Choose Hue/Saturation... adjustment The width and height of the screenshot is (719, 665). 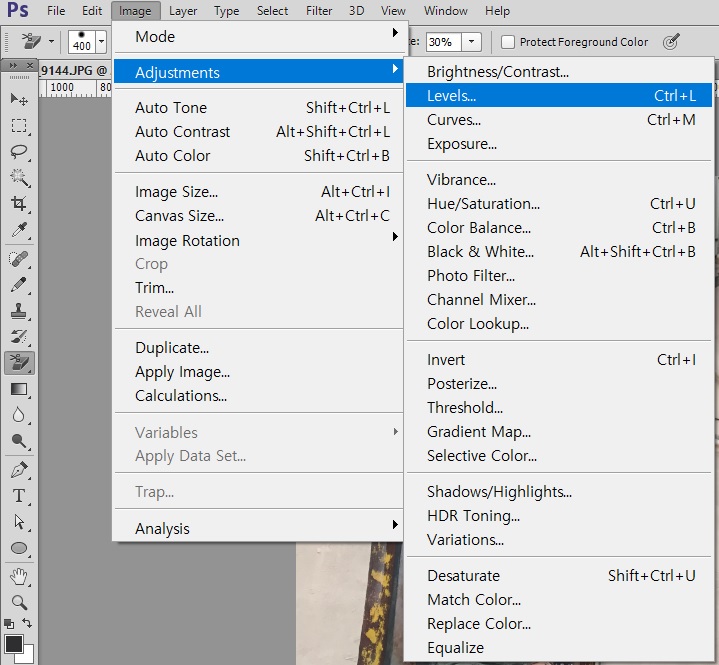(559, 204)
